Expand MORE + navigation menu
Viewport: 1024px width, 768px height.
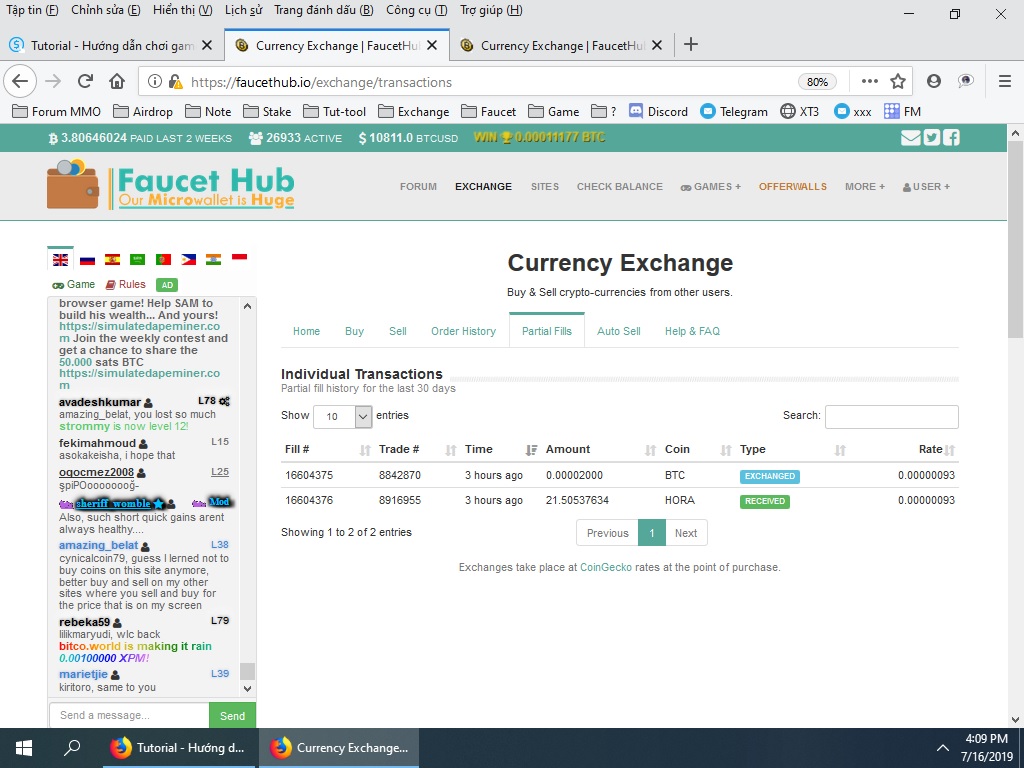[865, 187]
